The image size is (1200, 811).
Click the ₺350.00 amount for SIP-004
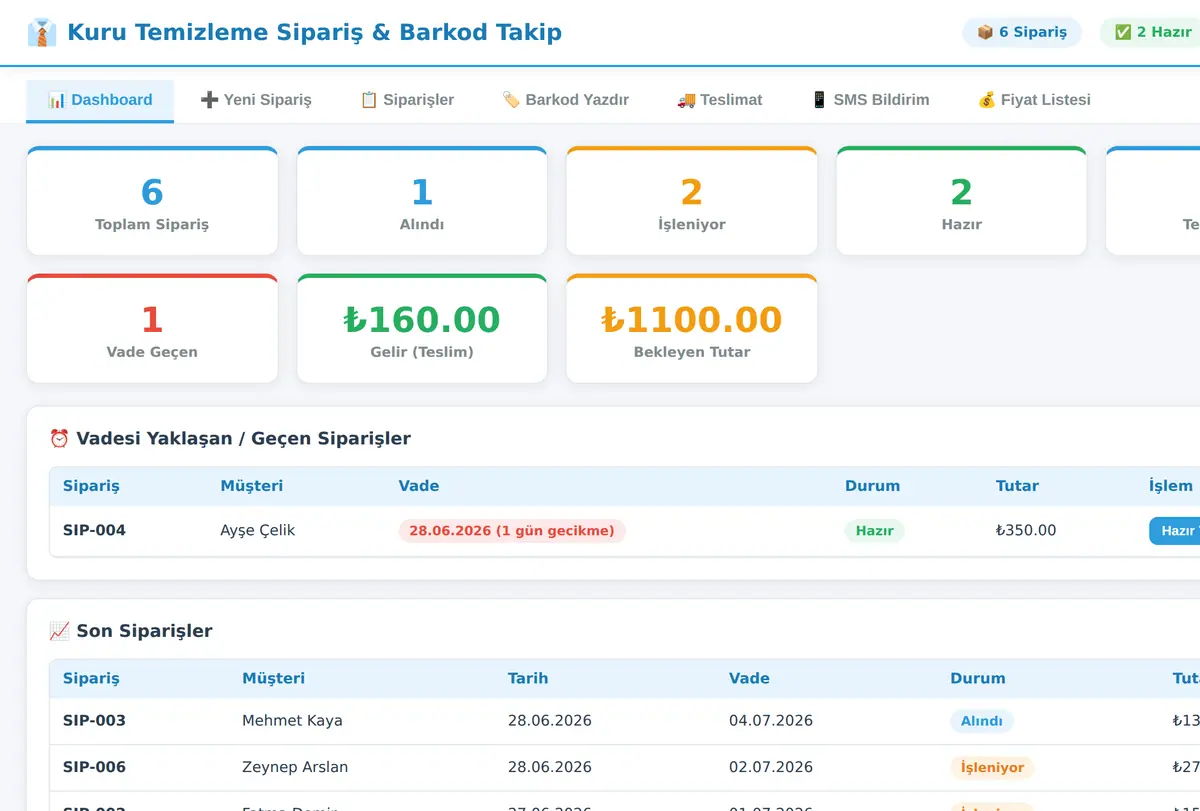pos(1026,530)
